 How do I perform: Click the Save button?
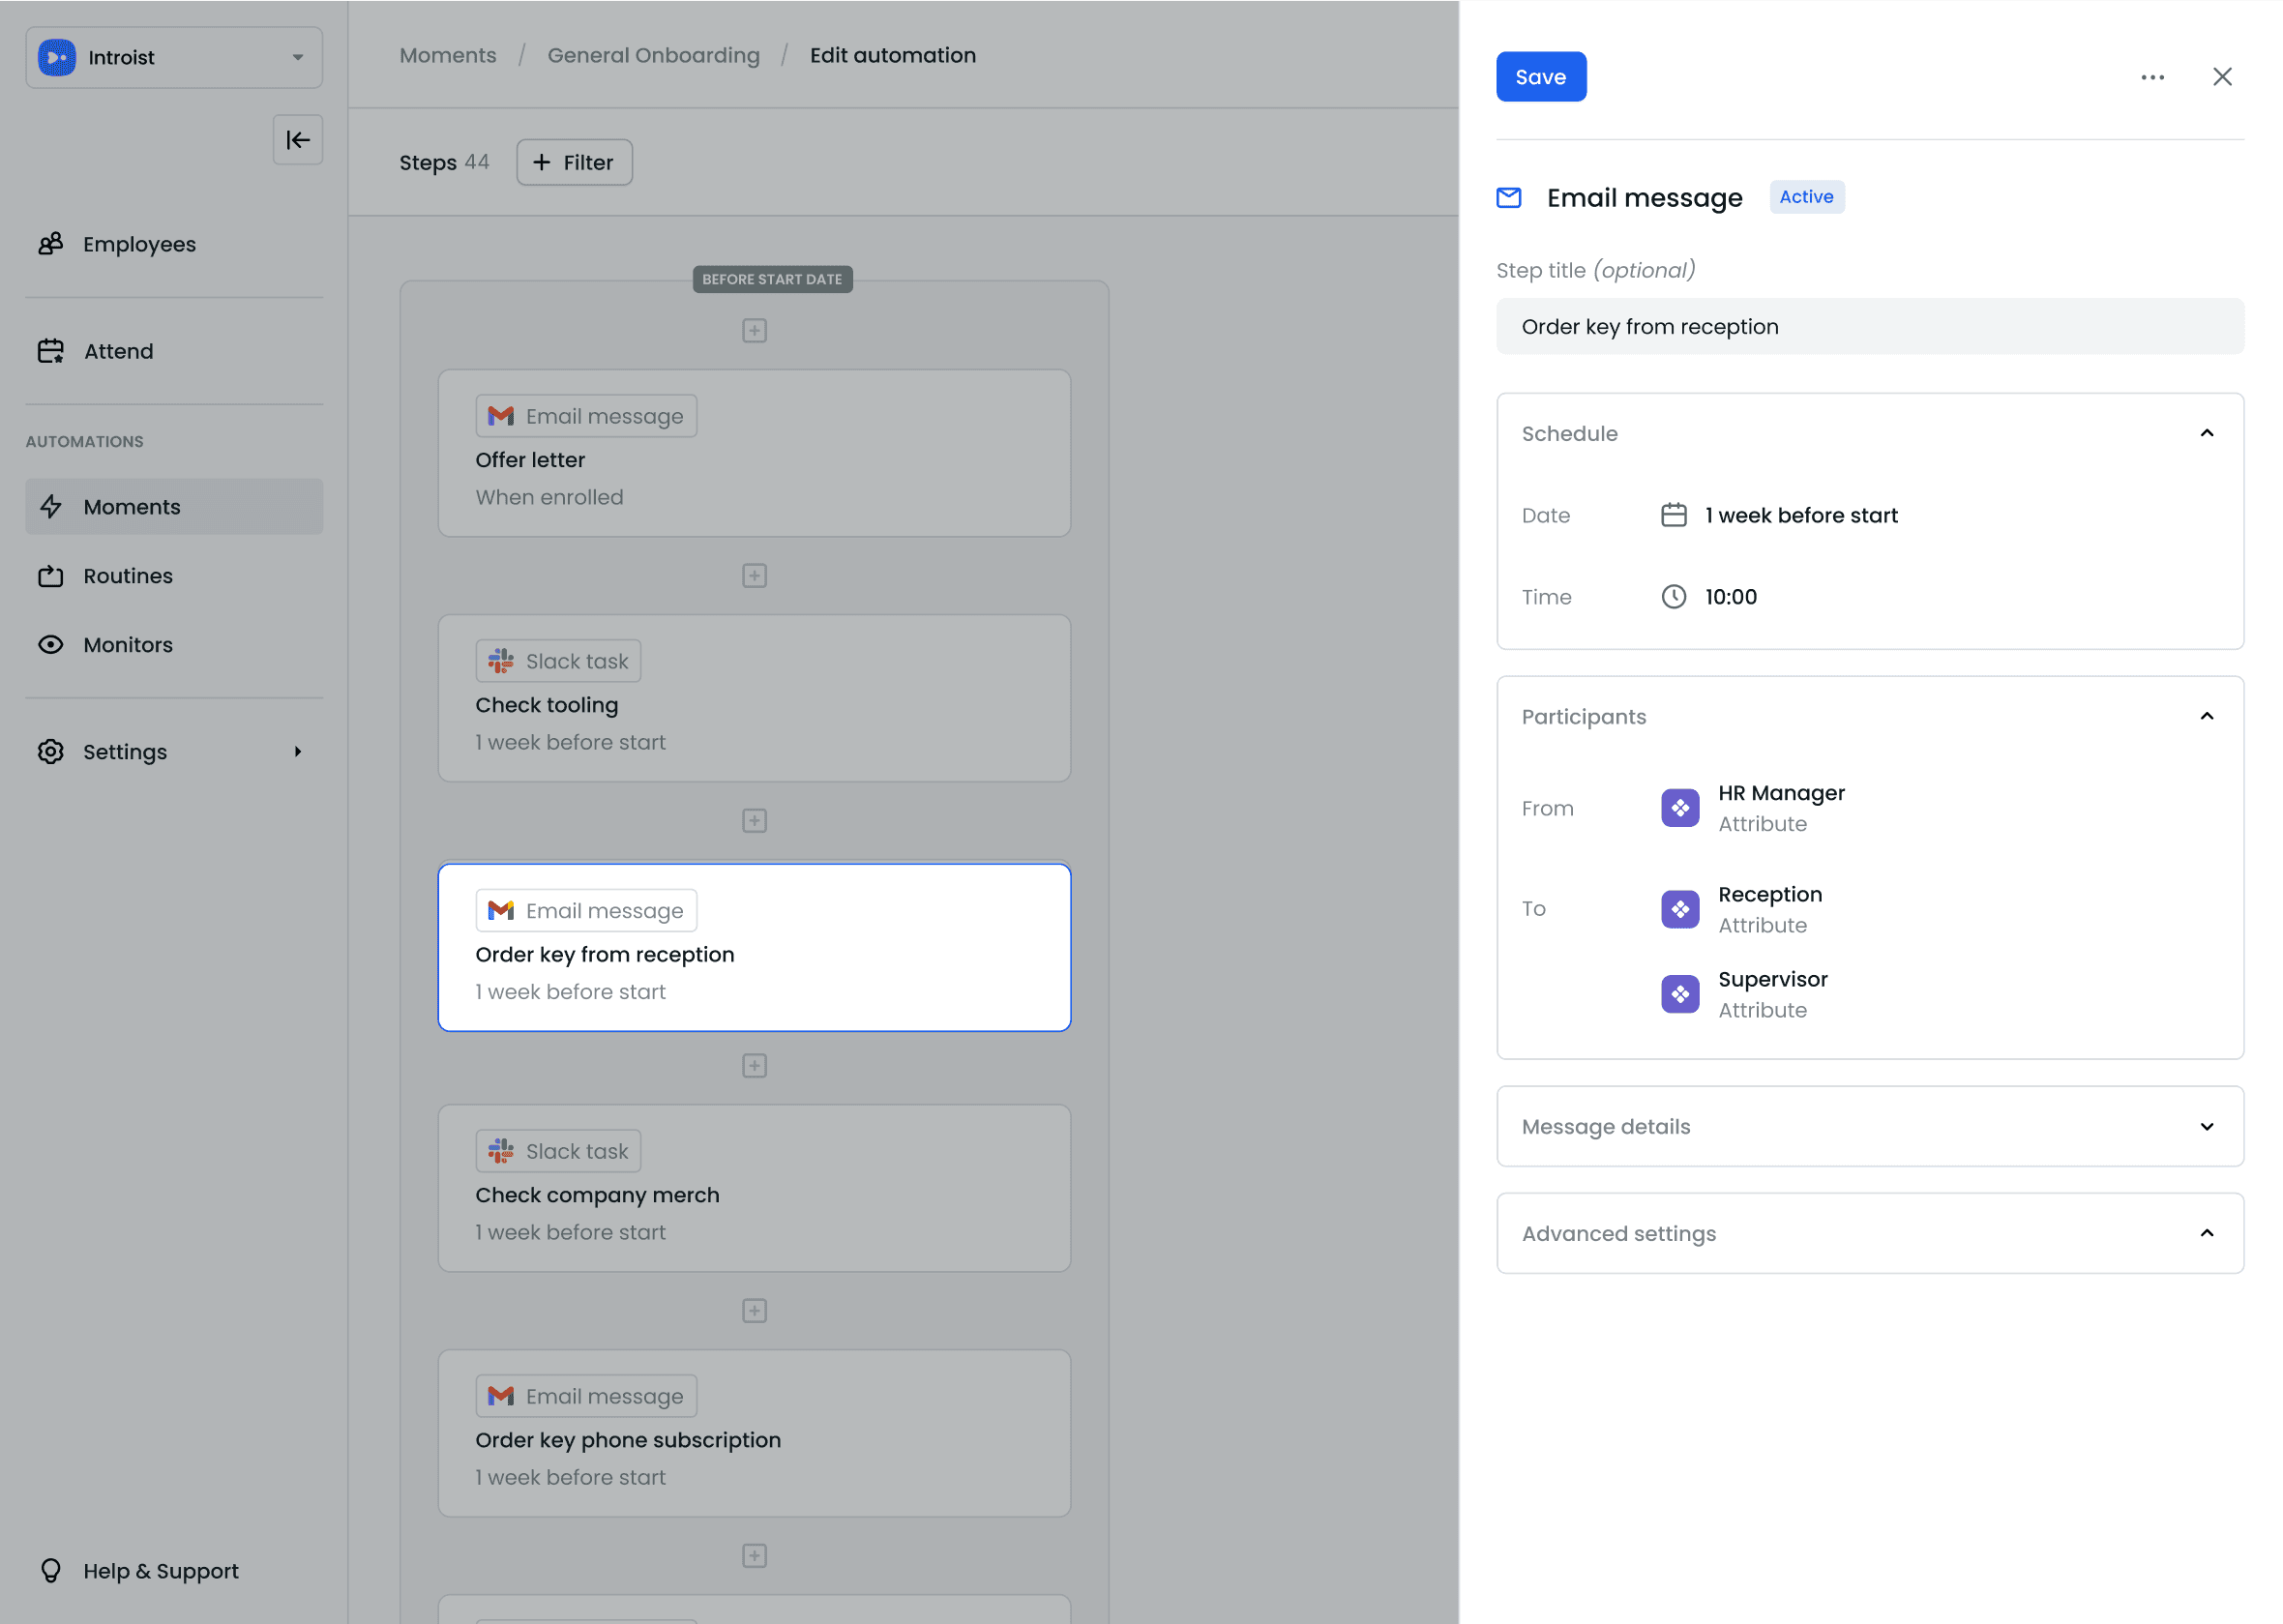1540,77
